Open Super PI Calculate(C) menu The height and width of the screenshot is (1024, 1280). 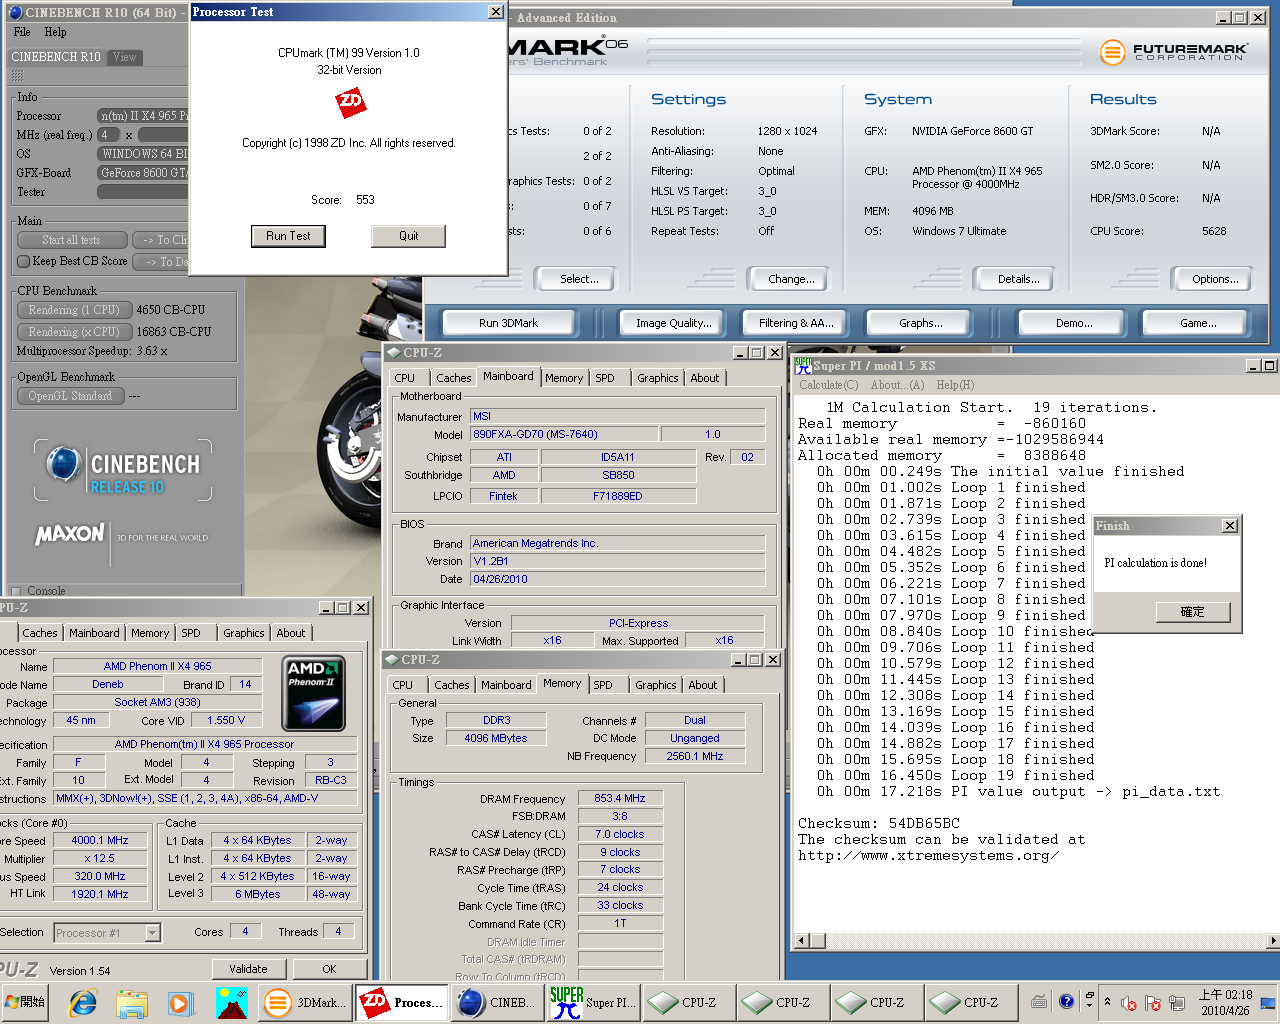[x=829, y=385]
